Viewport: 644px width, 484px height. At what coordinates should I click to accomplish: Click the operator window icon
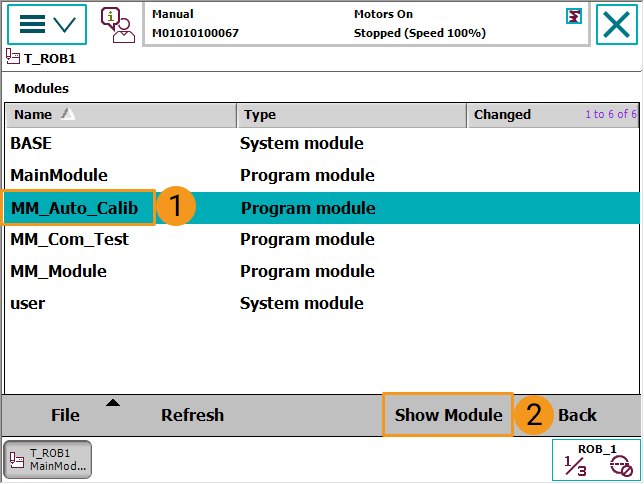[x=117, y=24]
